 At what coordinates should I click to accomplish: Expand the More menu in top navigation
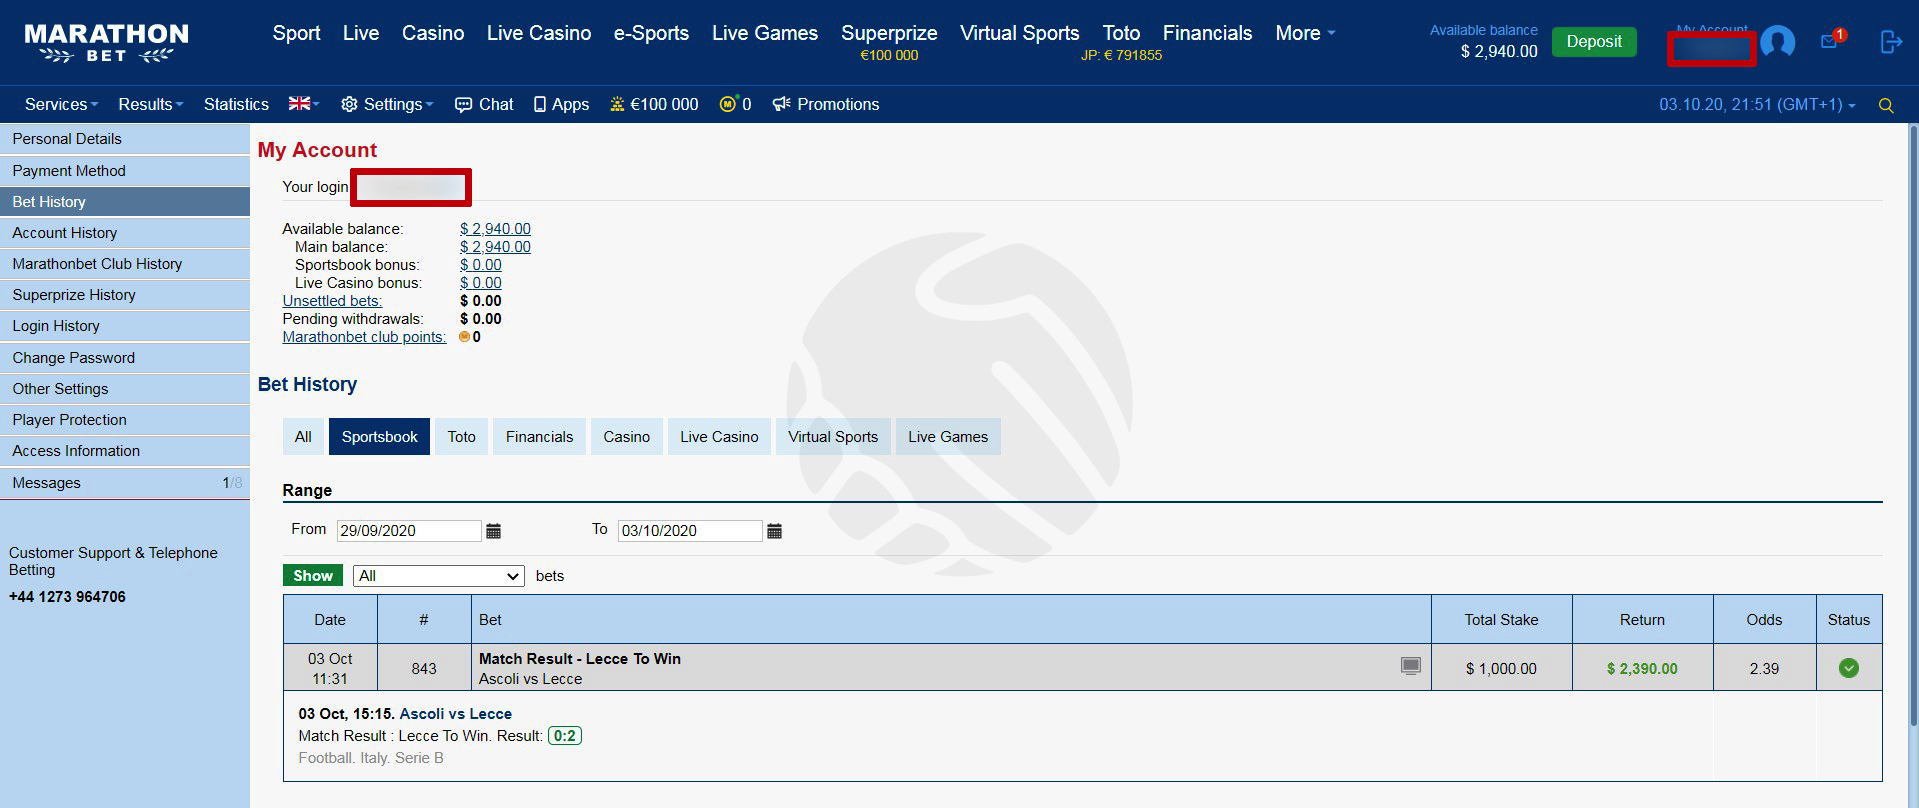pos(1305,33)
